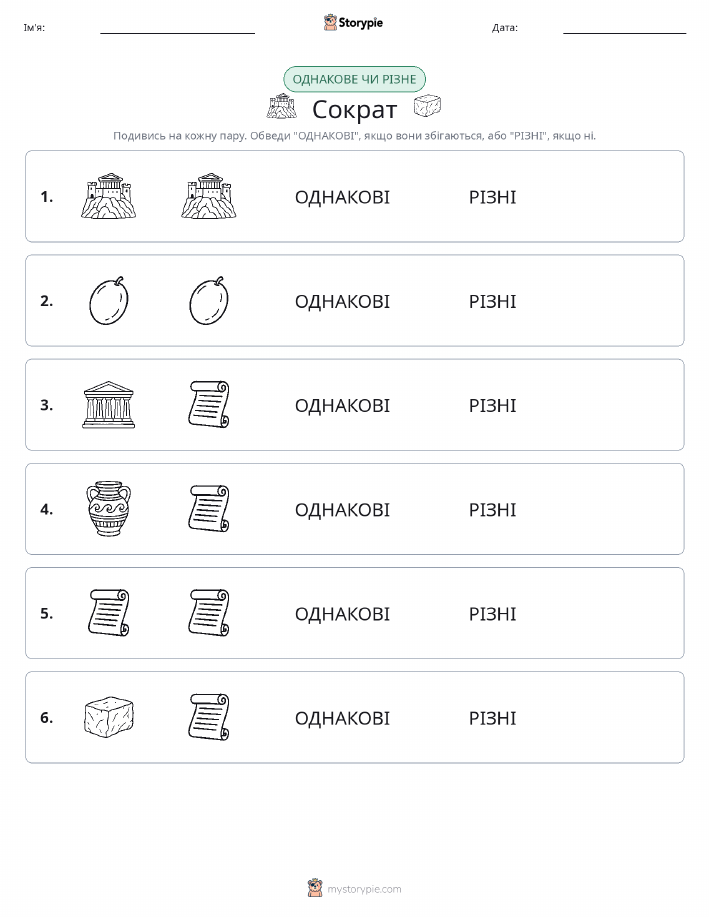Click the Storypie logo at top
This screenshot has width=709, height=917.
[353, 23]
